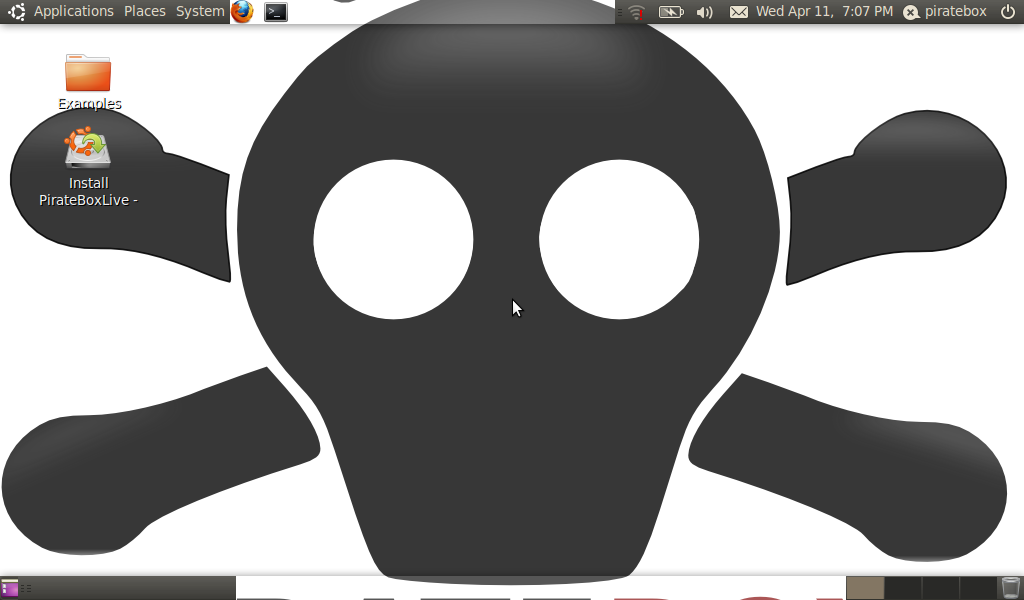
Task: Open the volume control indicator
Action: tap(705, 12)
